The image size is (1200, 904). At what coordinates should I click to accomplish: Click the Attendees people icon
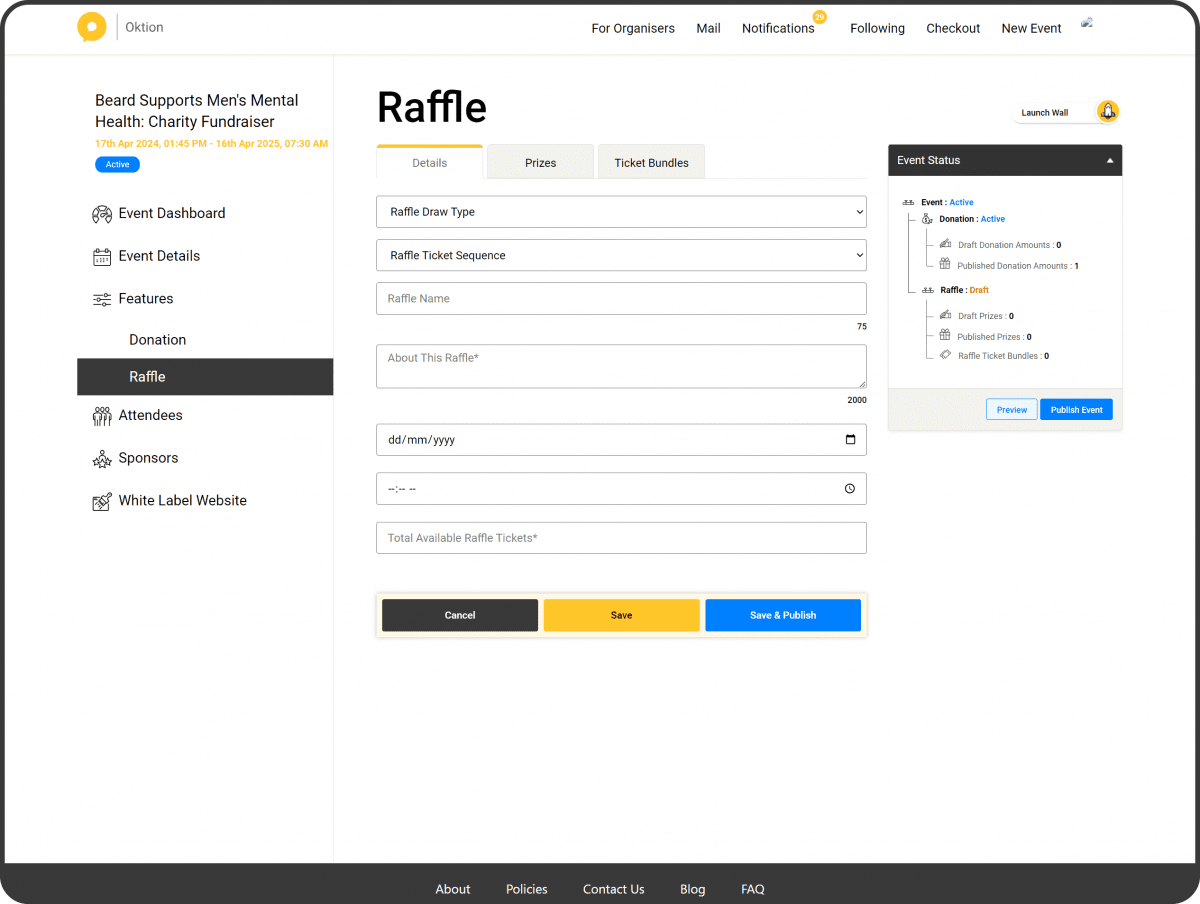pyautogui.click(x=101, y=415)
